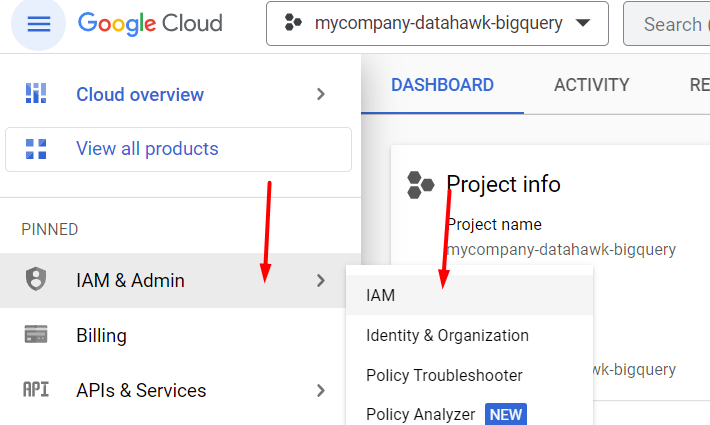Click the Project info heading
Viewport: 710px width, 425px height.
click(x=503, y=184)
